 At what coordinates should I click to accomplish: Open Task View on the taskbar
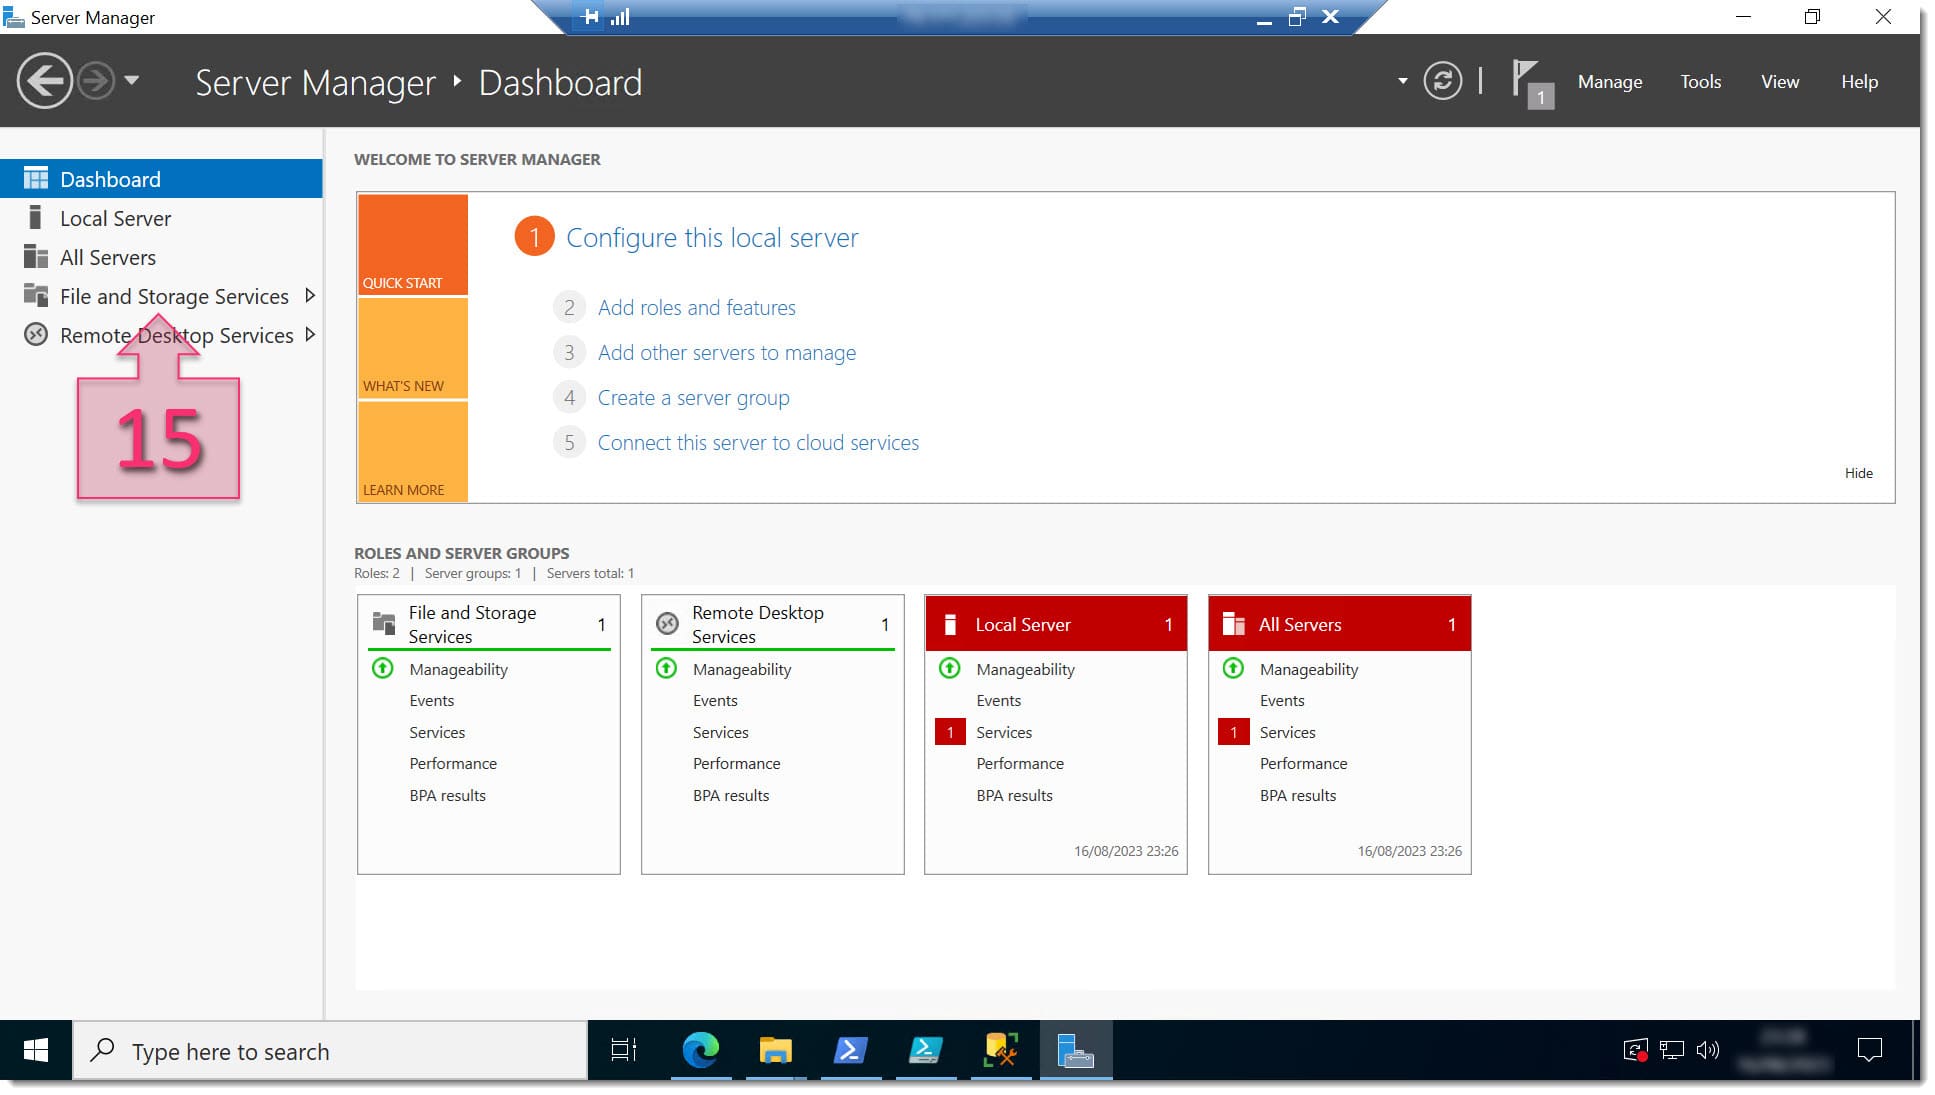coord(624,1050)
